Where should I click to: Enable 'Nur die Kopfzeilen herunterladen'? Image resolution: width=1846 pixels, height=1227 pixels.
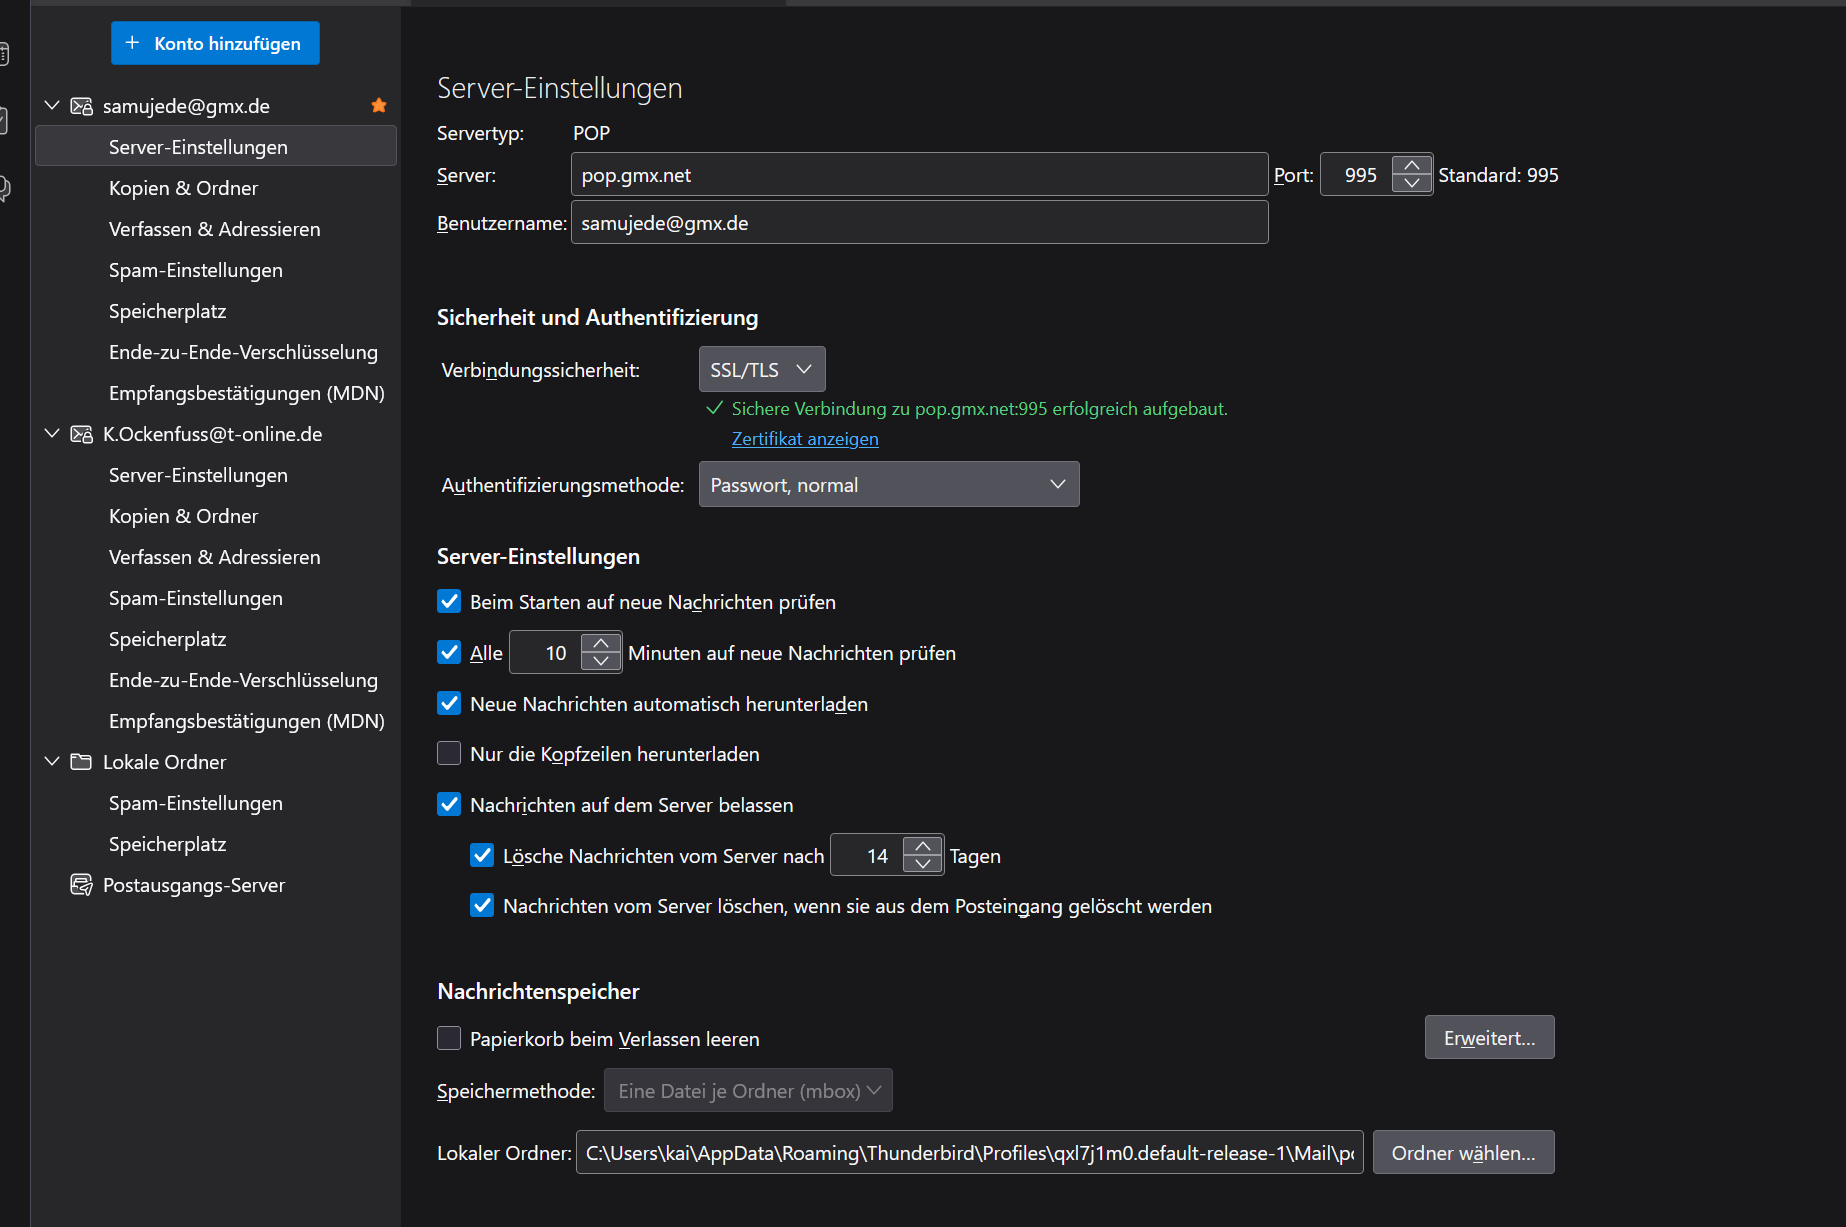point(449,753)
